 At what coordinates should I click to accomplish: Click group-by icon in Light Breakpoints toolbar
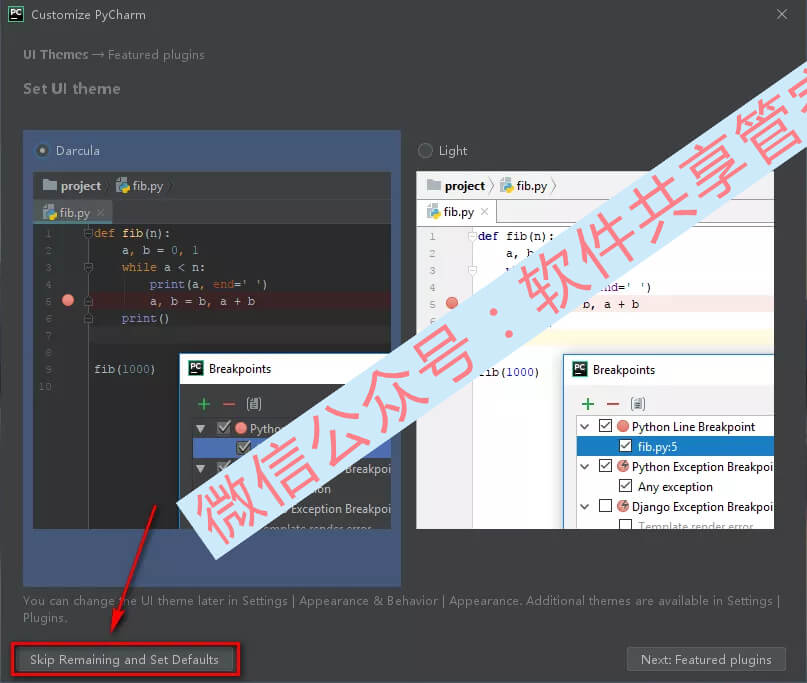[638, 404]
